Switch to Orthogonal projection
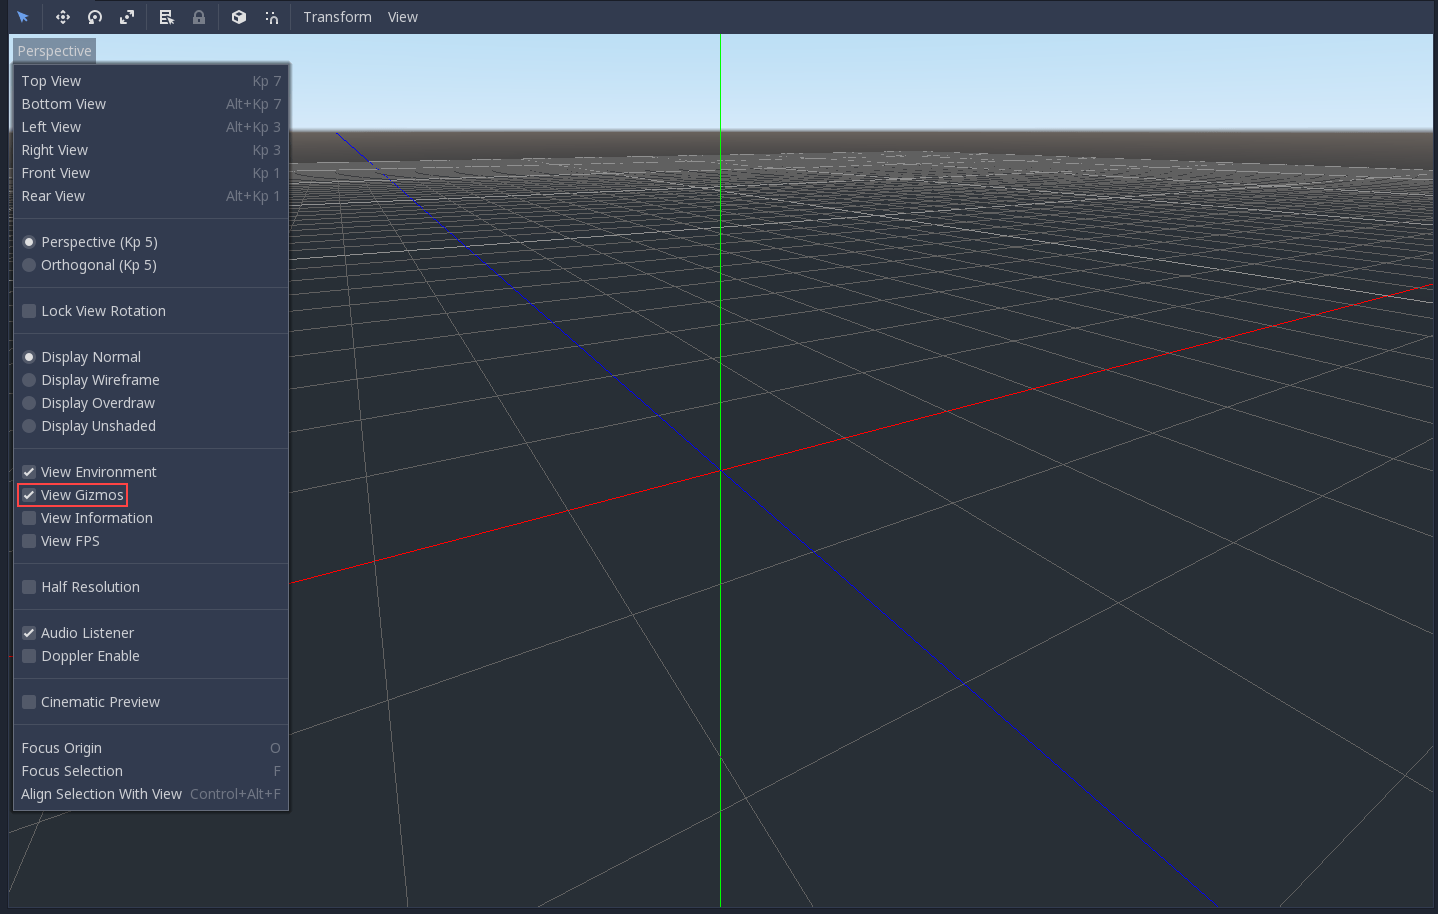The height and width of the screenshot is (914, 1438). coord(98,264)
